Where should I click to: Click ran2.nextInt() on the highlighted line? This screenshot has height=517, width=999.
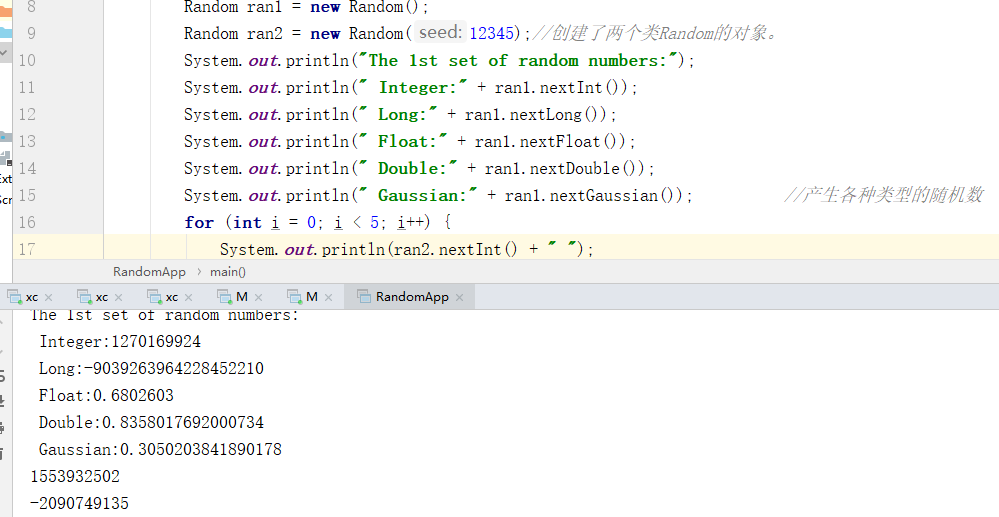[x=456, y=249]
